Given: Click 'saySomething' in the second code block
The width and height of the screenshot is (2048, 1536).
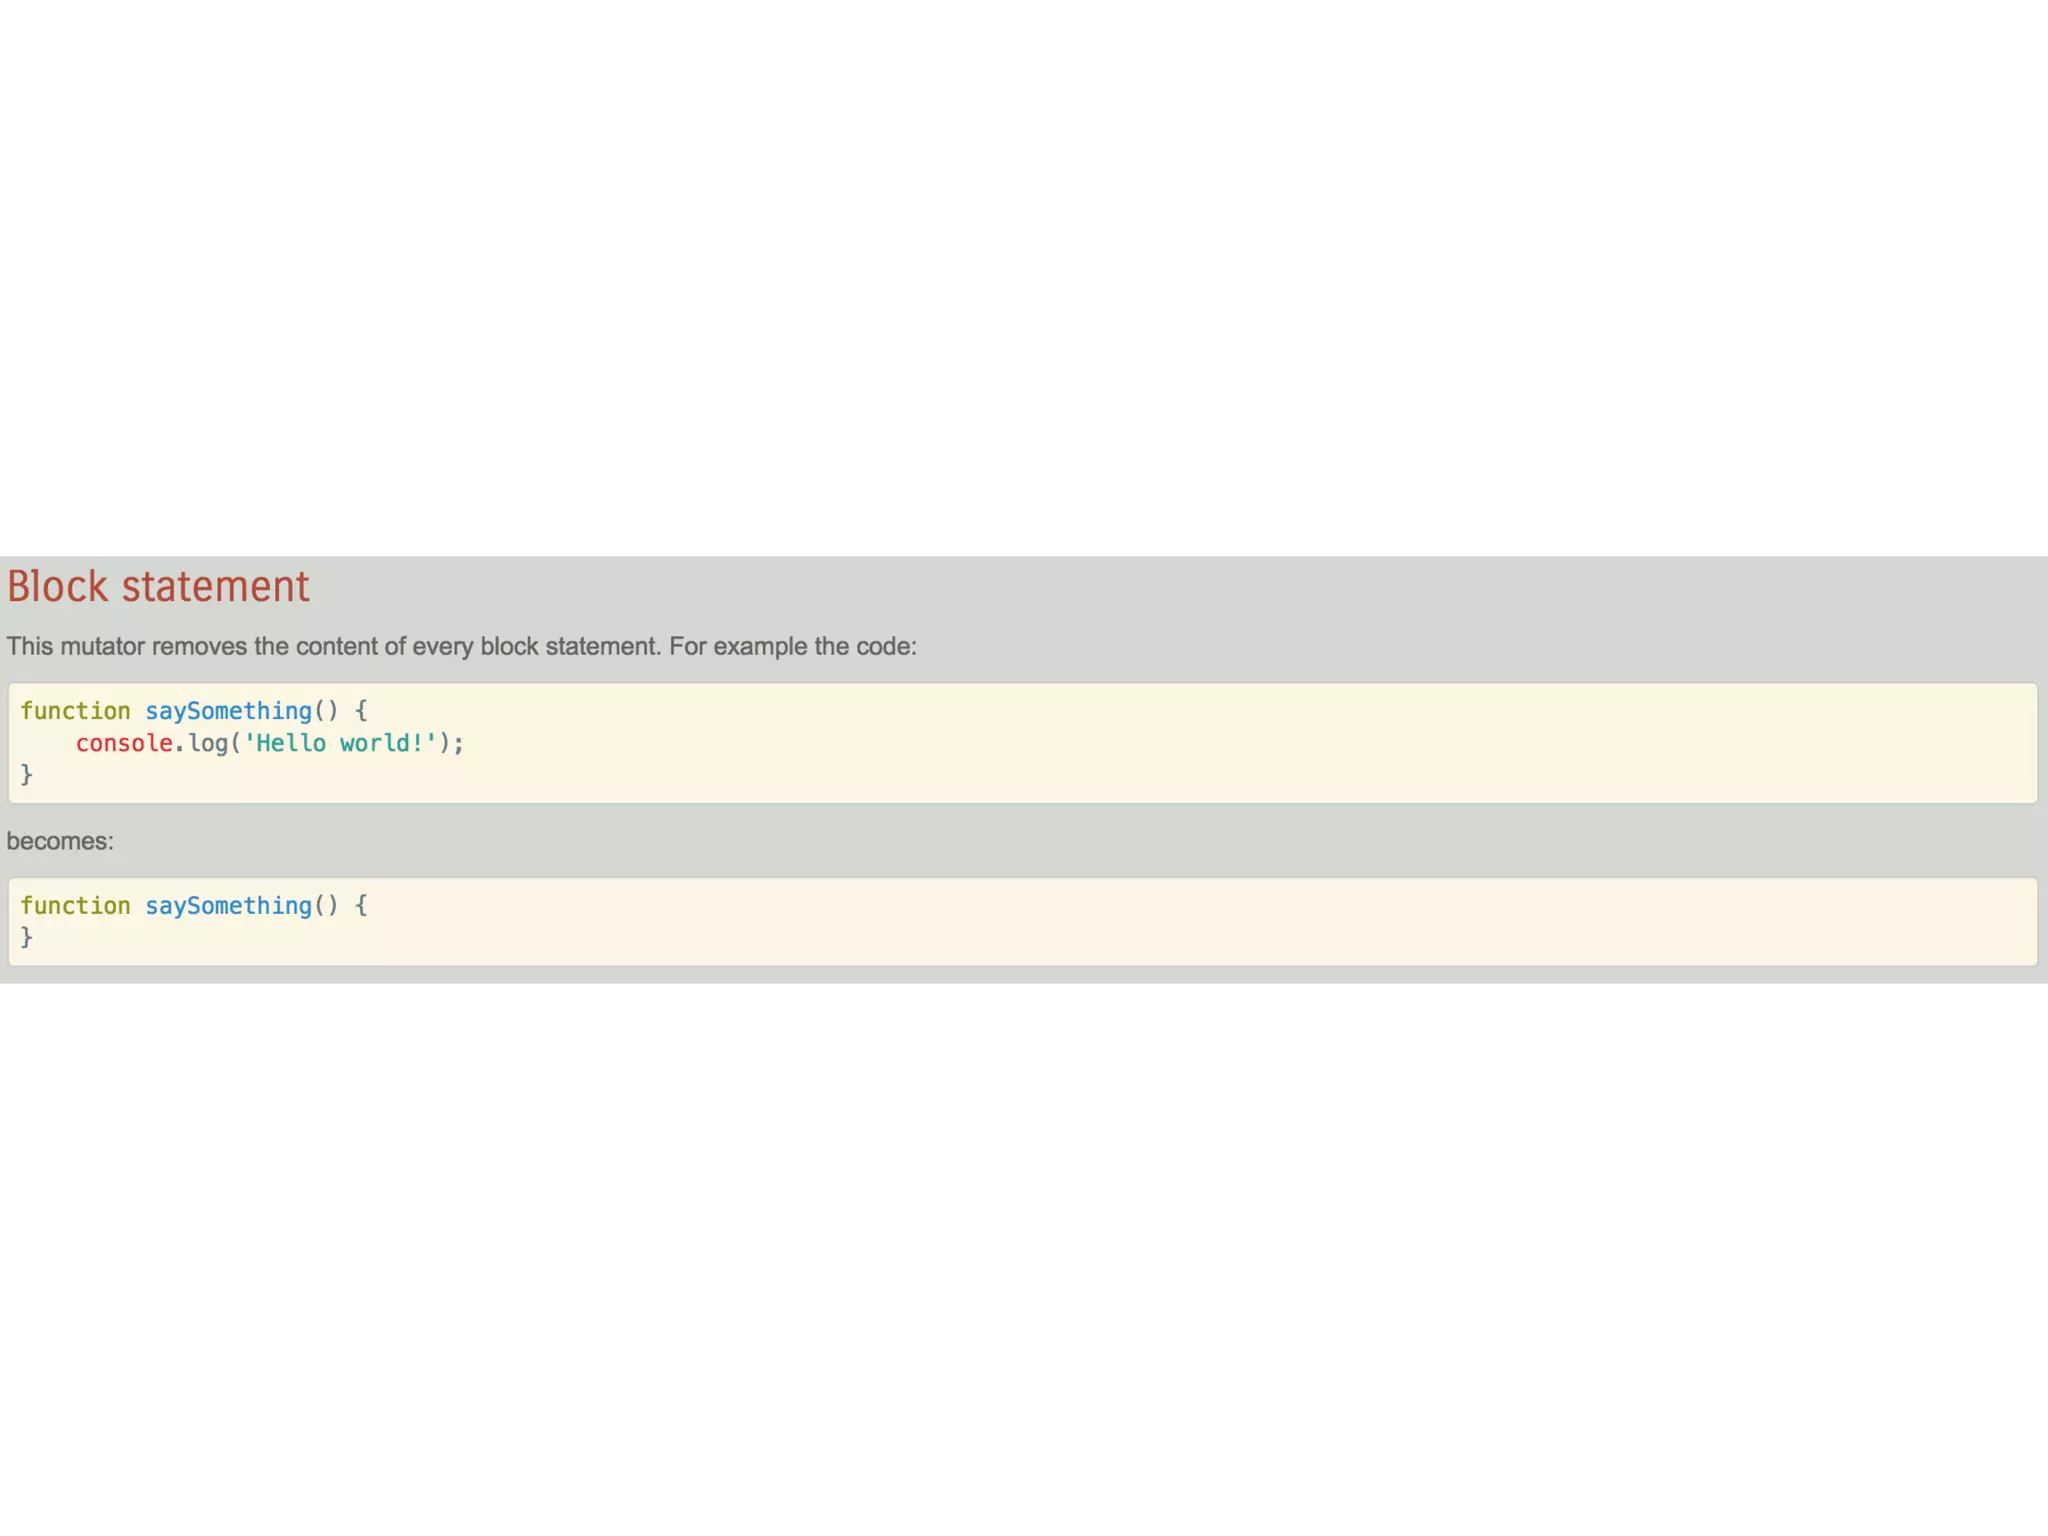Looking at the screenshot, I should [x=228, y=906].
